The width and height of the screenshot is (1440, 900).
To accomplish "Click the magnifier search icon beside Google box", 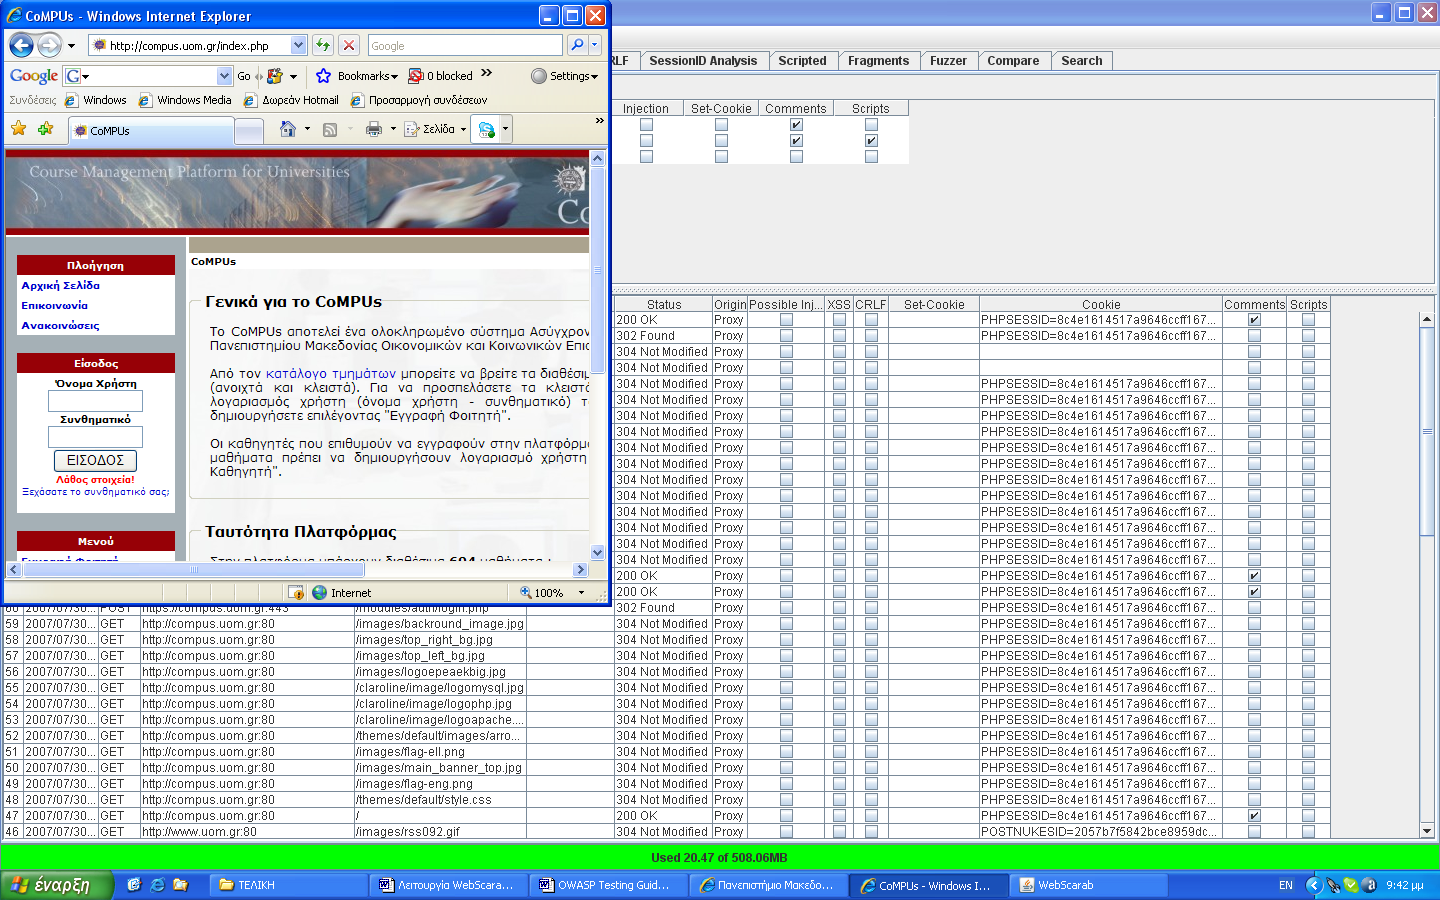I will [x=577, y=45].
